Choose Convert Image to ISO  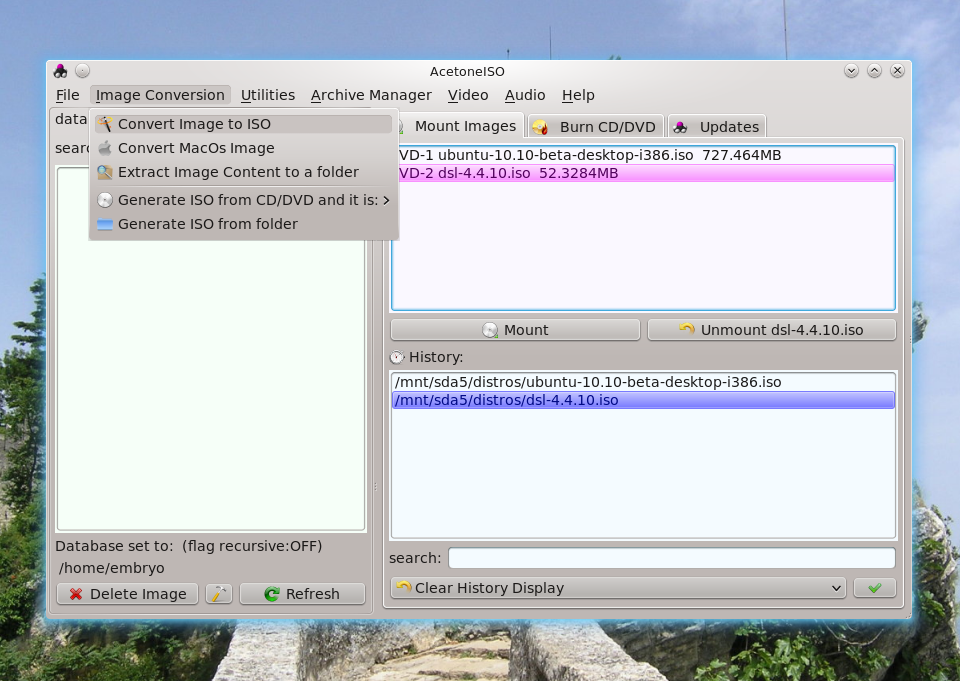click(x=244, y=124)
